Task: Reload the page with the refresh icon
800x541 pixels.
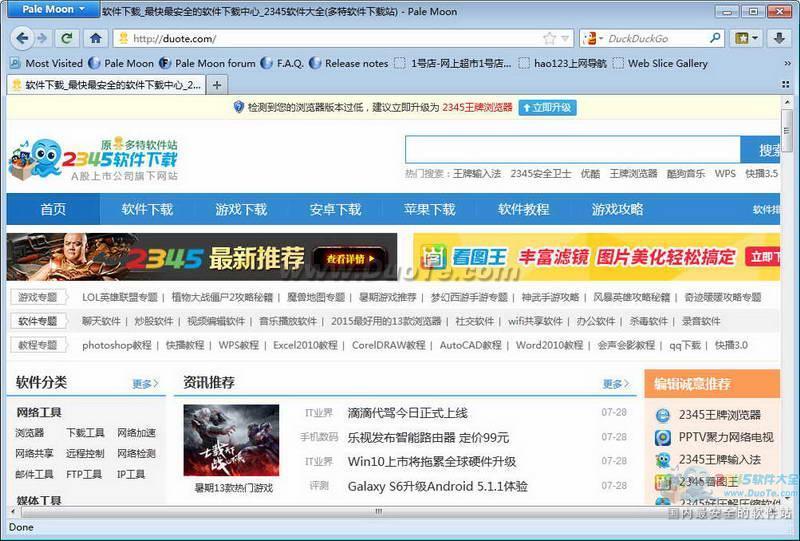Action: coord(66,38)
